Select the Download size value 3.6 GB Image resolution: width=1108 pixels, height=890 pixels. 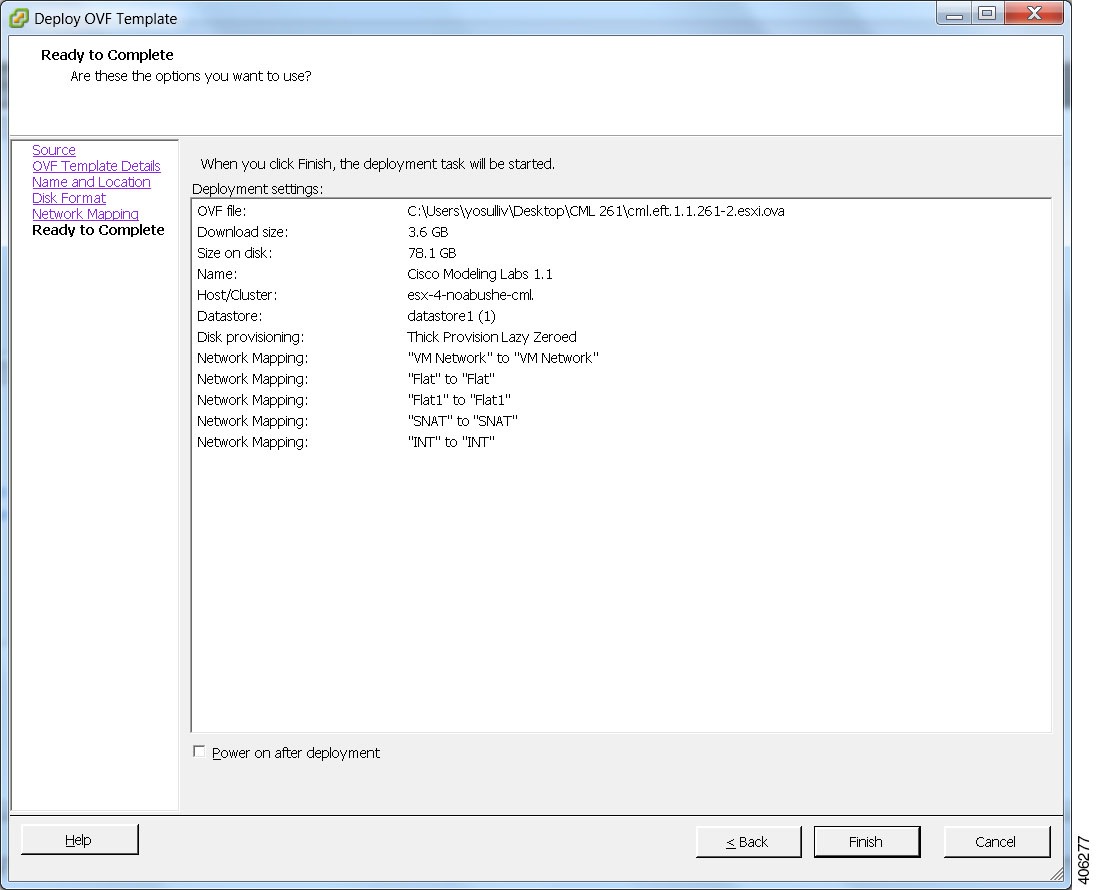(x=428, y=232)
